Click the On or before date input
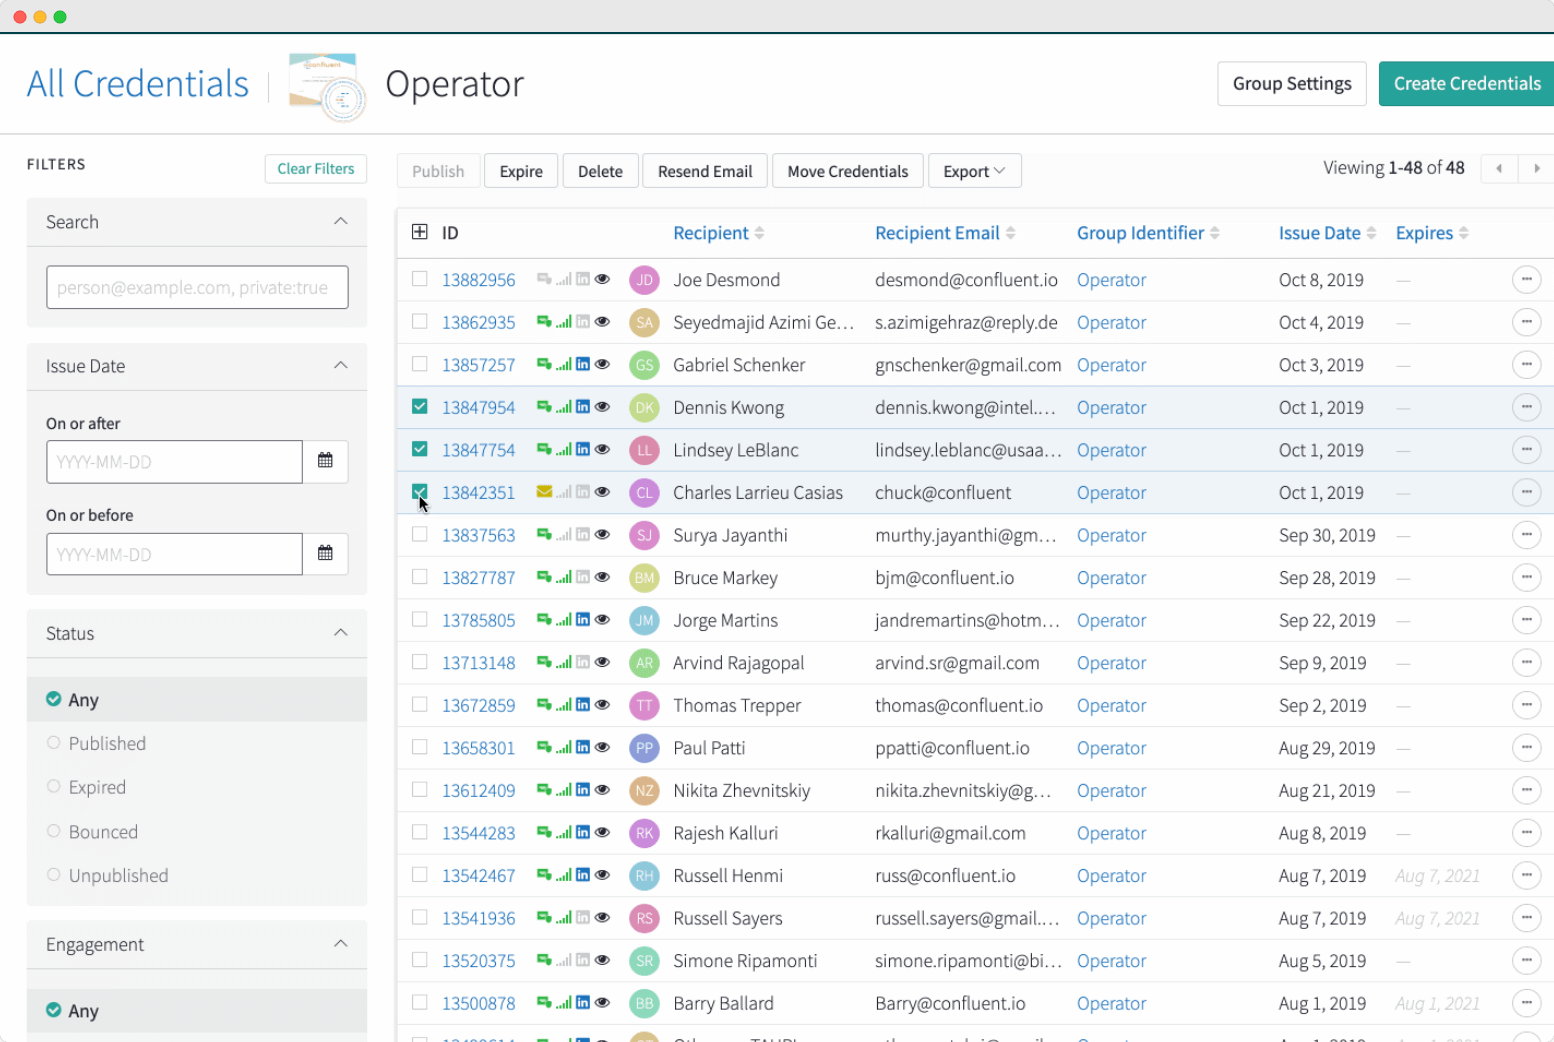This screenshot has height=1042, width=1554. pyautogui.click(x=174, y=554)
